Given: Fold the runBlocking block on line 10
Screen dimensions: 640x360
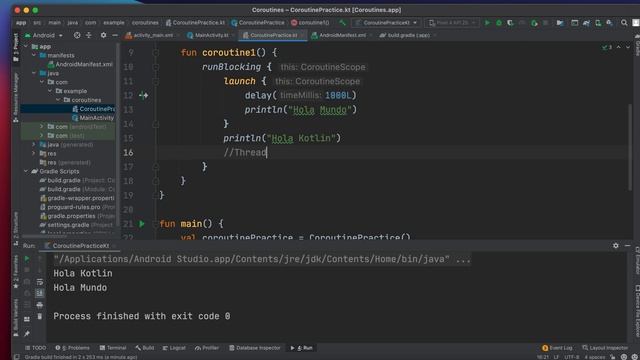Looking at the screenshot, I should tap(156, 67).
